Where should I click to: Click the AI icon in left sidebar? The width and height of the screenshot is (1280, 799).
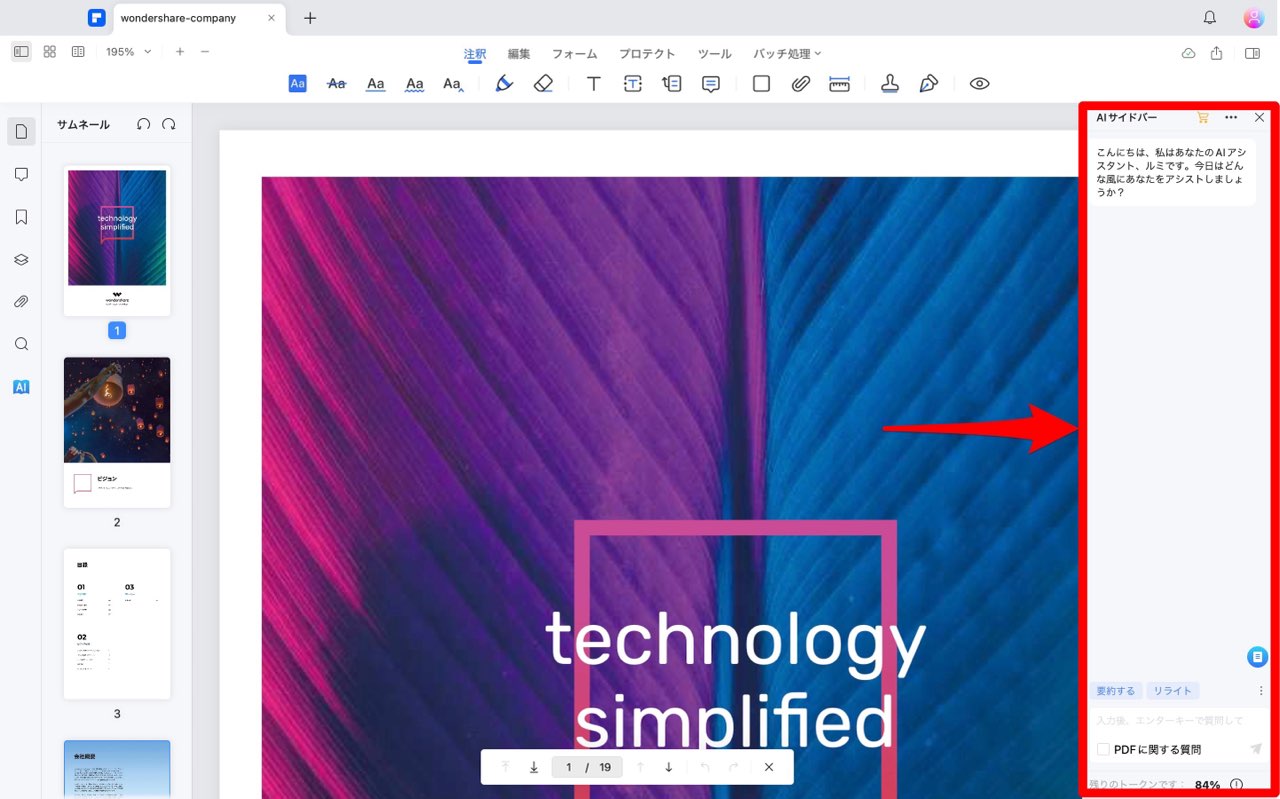[21, 387]
